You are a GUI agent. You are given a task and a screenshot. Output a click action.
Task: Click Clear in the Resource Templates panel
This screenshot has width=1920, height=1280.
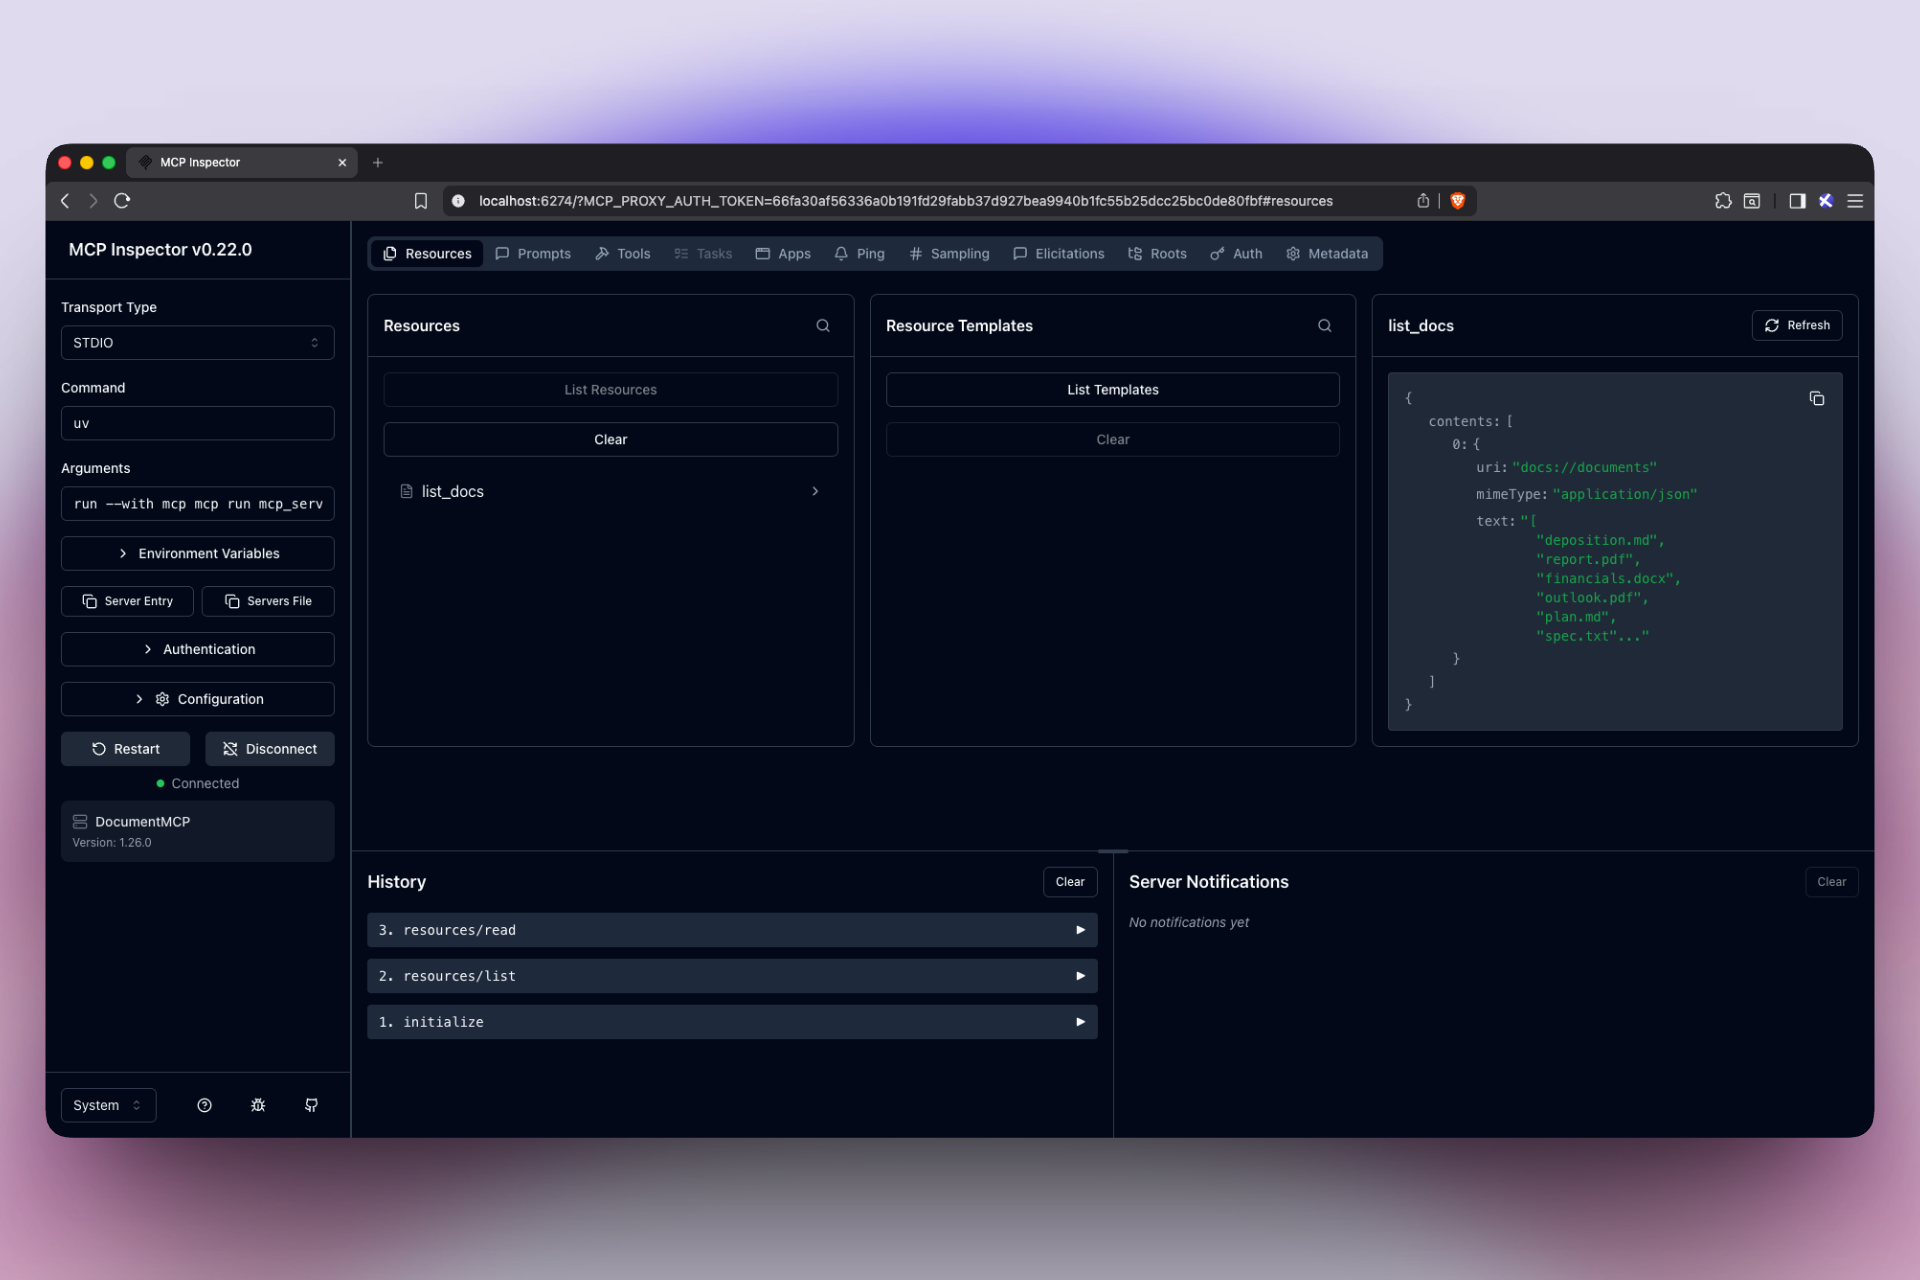pos(1112,440)
